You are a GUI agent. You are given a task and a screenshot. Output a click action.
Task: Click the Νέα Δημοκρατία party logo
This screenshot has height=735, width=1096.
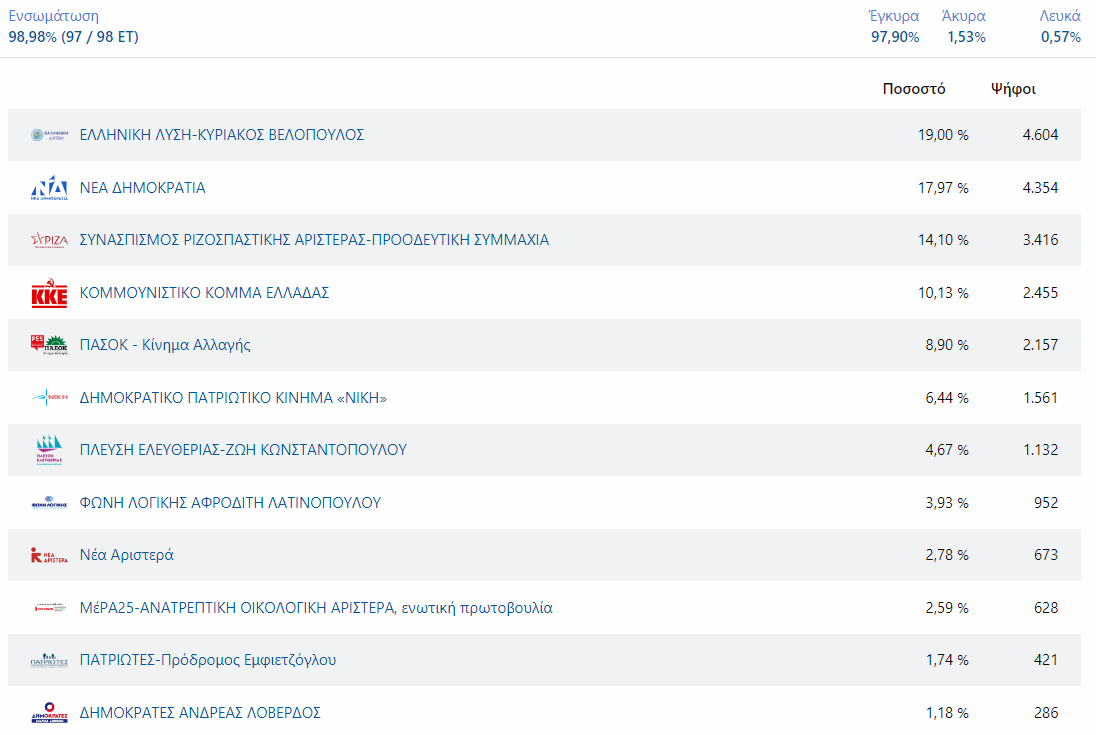pos(50,188)
